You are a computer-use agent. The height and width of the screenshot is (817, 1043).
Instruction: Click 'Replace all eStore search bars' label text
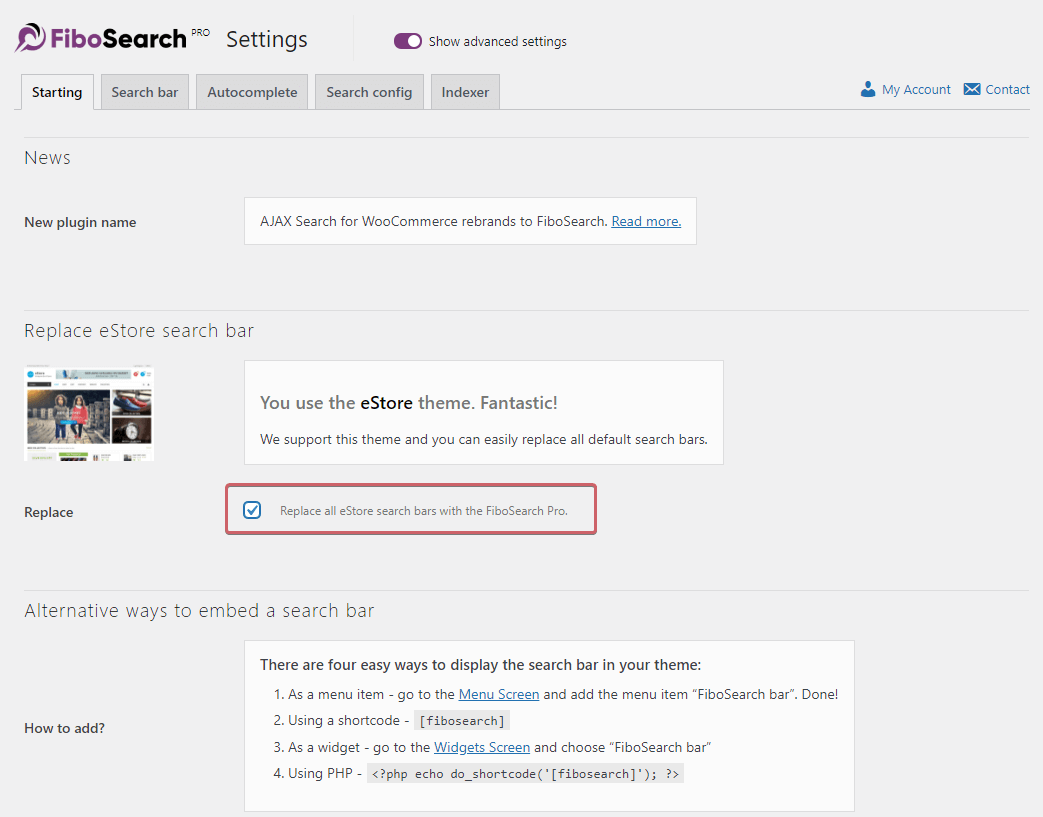point(424,510)
